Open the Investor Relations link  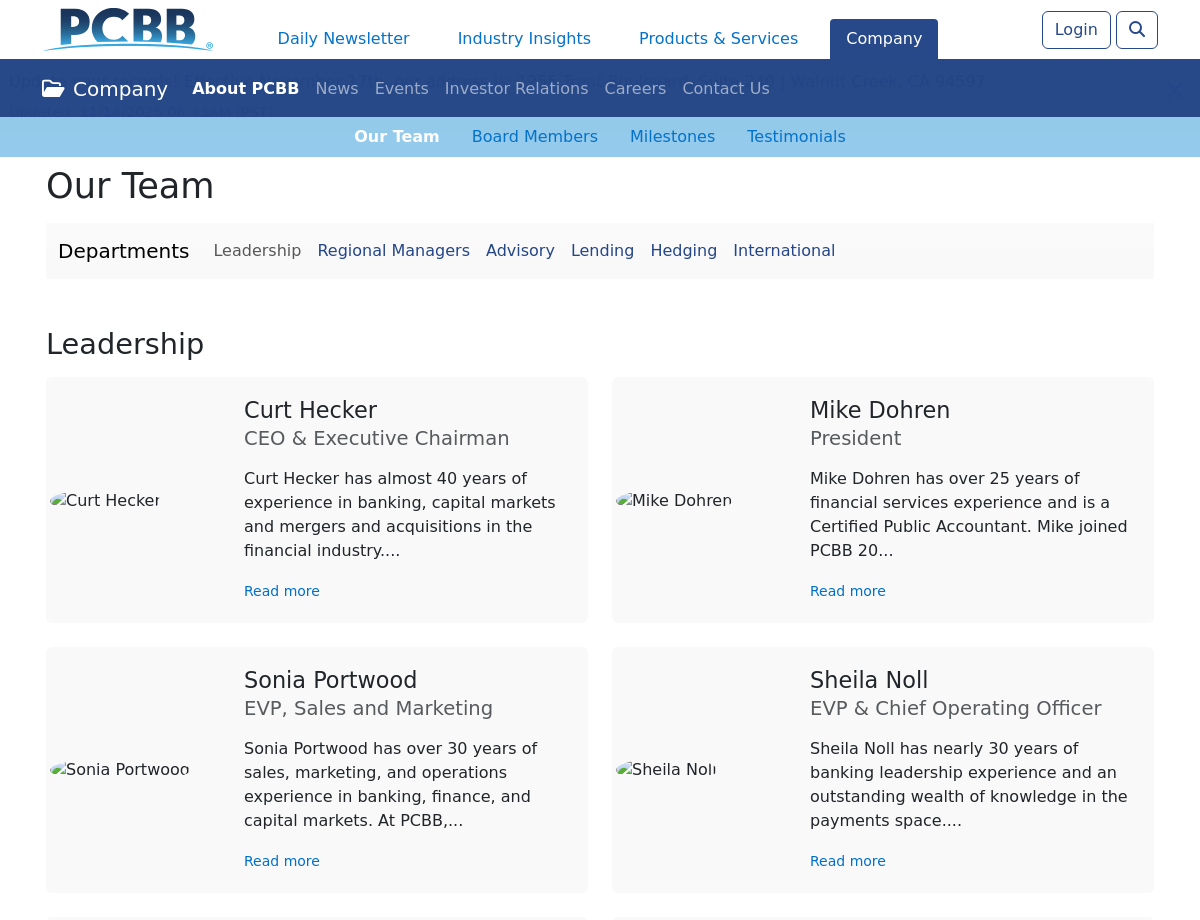click(516, 89)
